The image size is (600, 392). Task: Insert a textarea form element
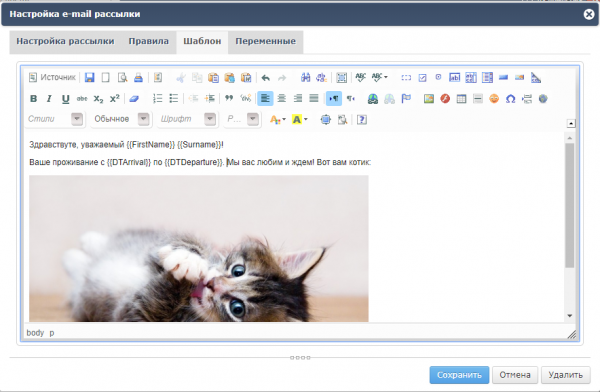(x=471, y=78)
